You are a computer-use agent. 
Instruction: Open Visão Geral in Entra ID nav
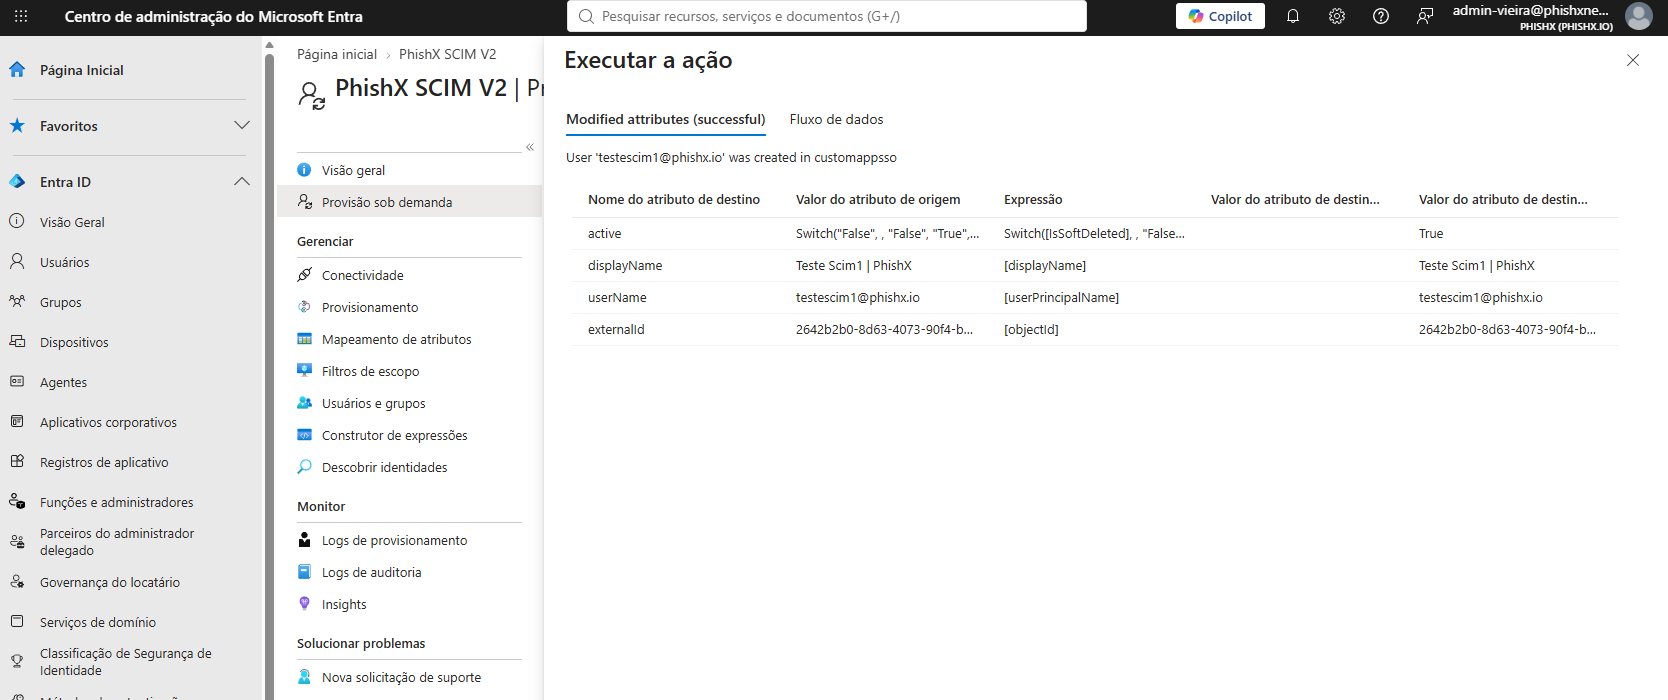[72, 222]
